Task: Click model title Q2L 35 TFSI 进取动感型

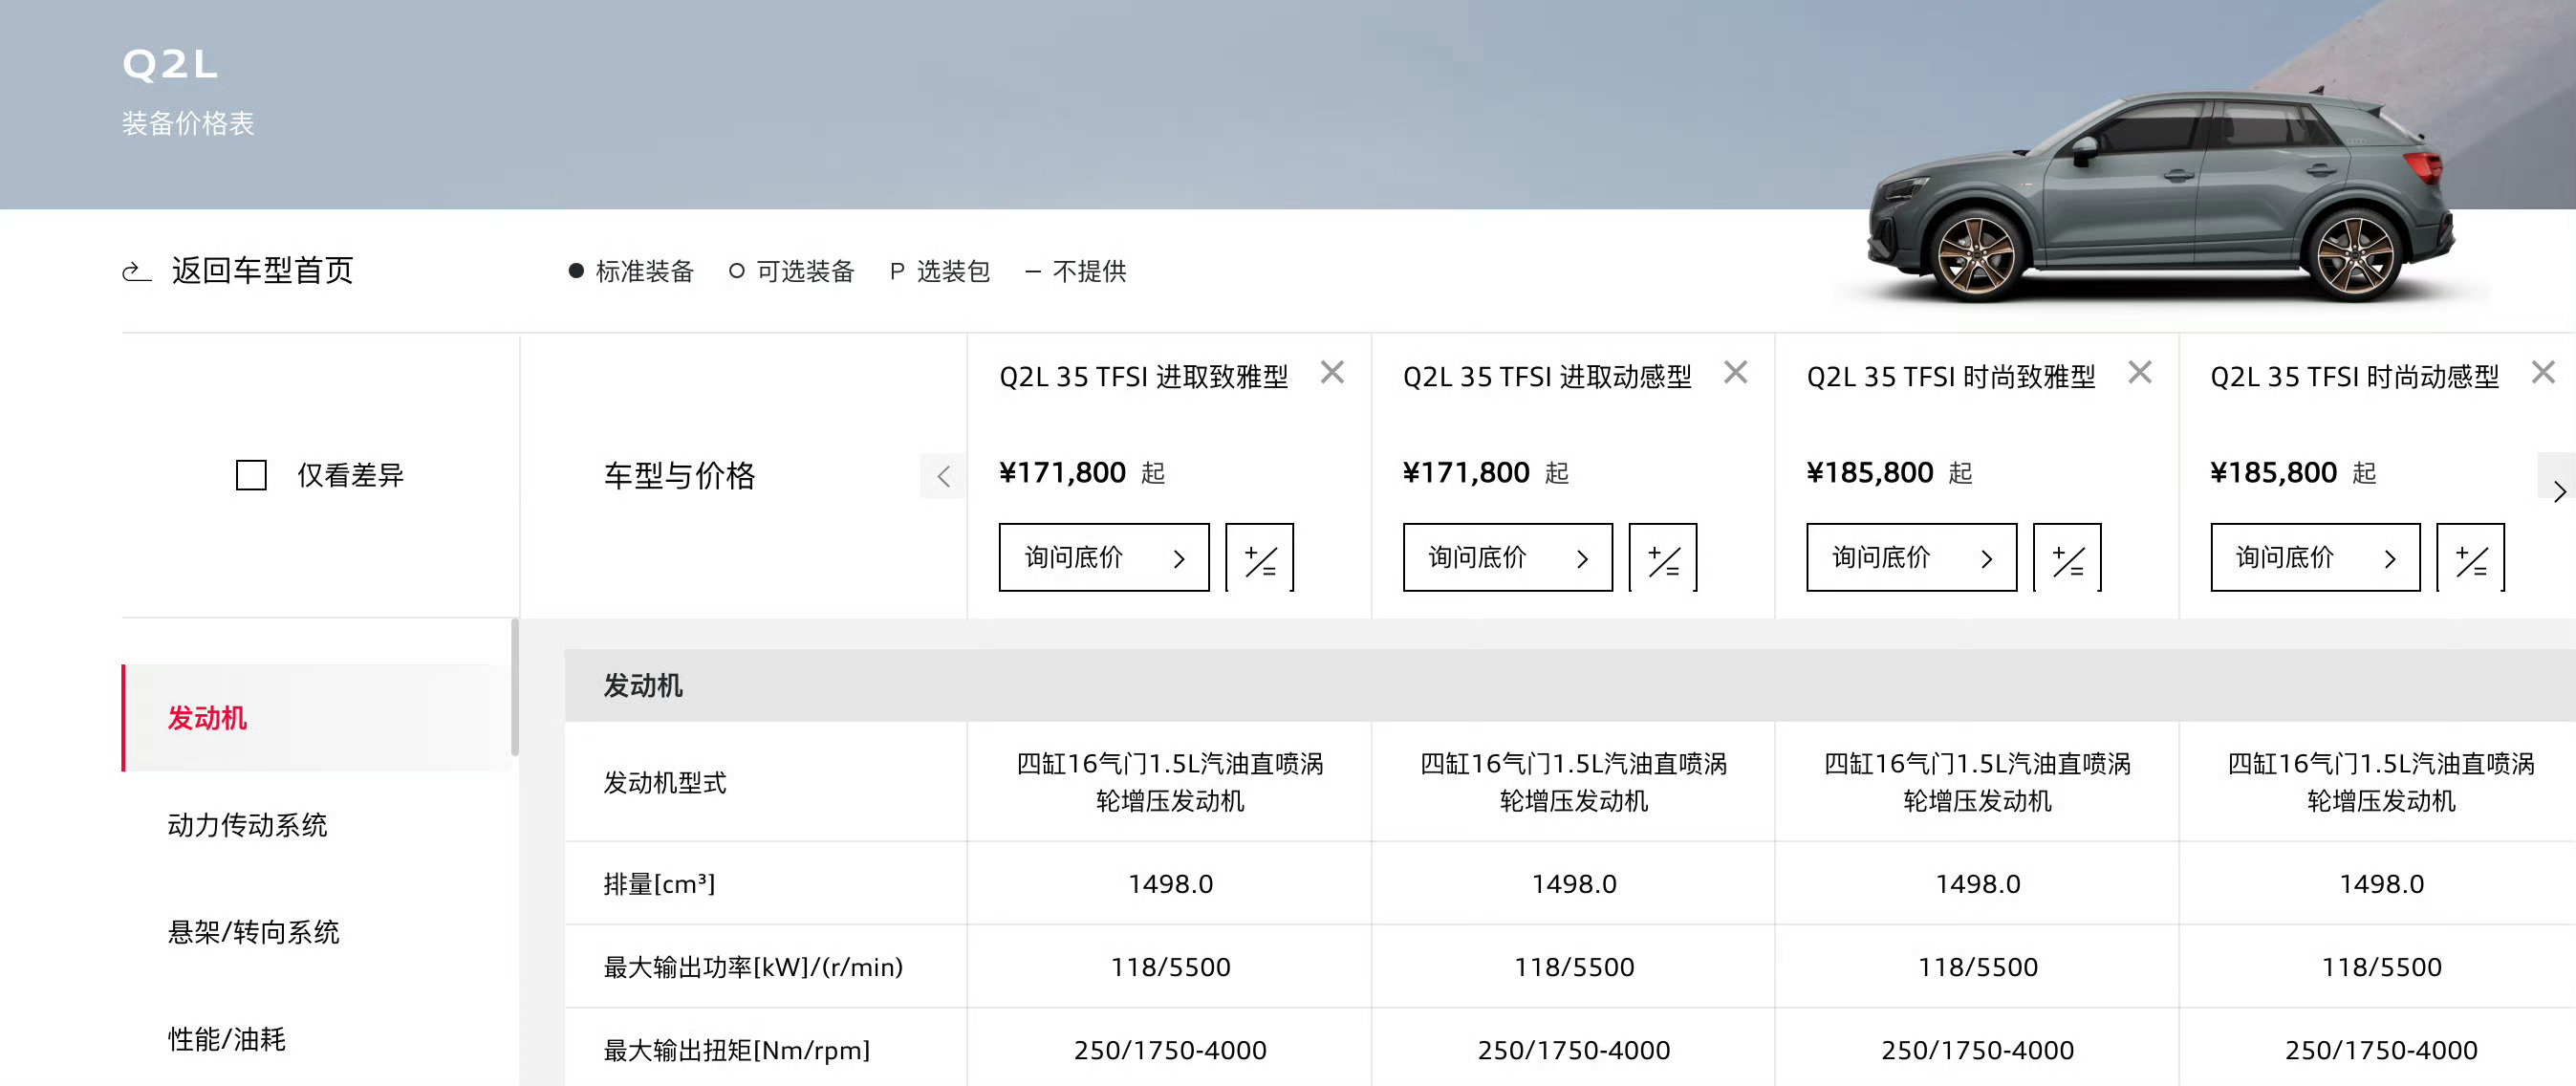Action: click(1547, 377)
